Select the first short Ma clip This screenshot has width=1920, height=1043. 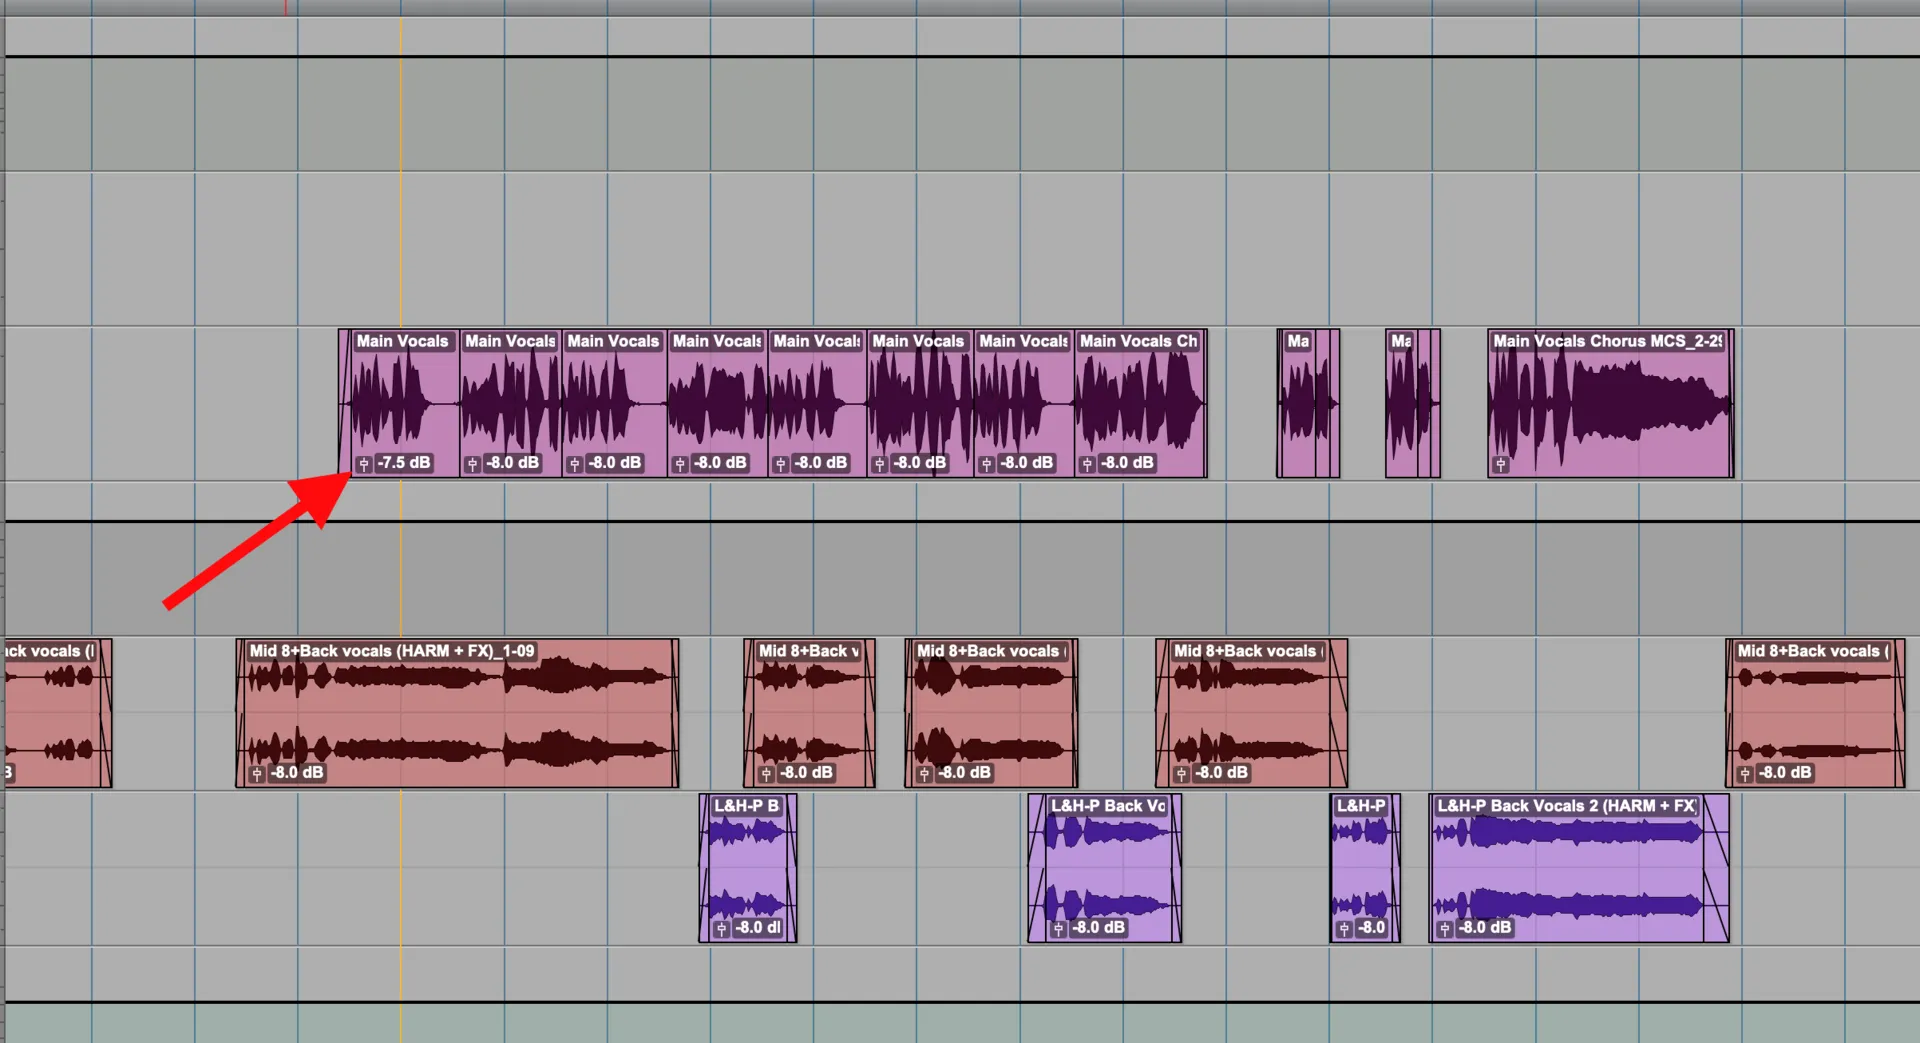coord(1308,403)
